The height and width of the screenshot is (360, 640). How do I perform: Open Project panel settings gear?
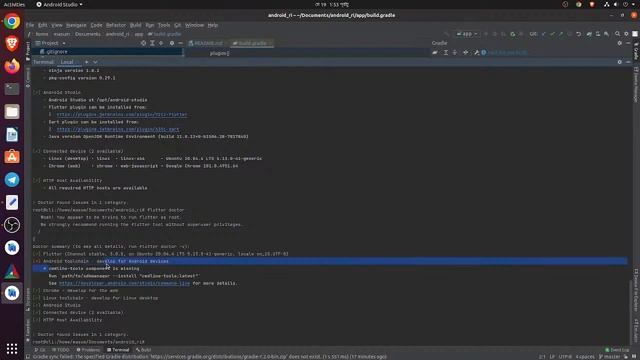(x=172, y=43)
